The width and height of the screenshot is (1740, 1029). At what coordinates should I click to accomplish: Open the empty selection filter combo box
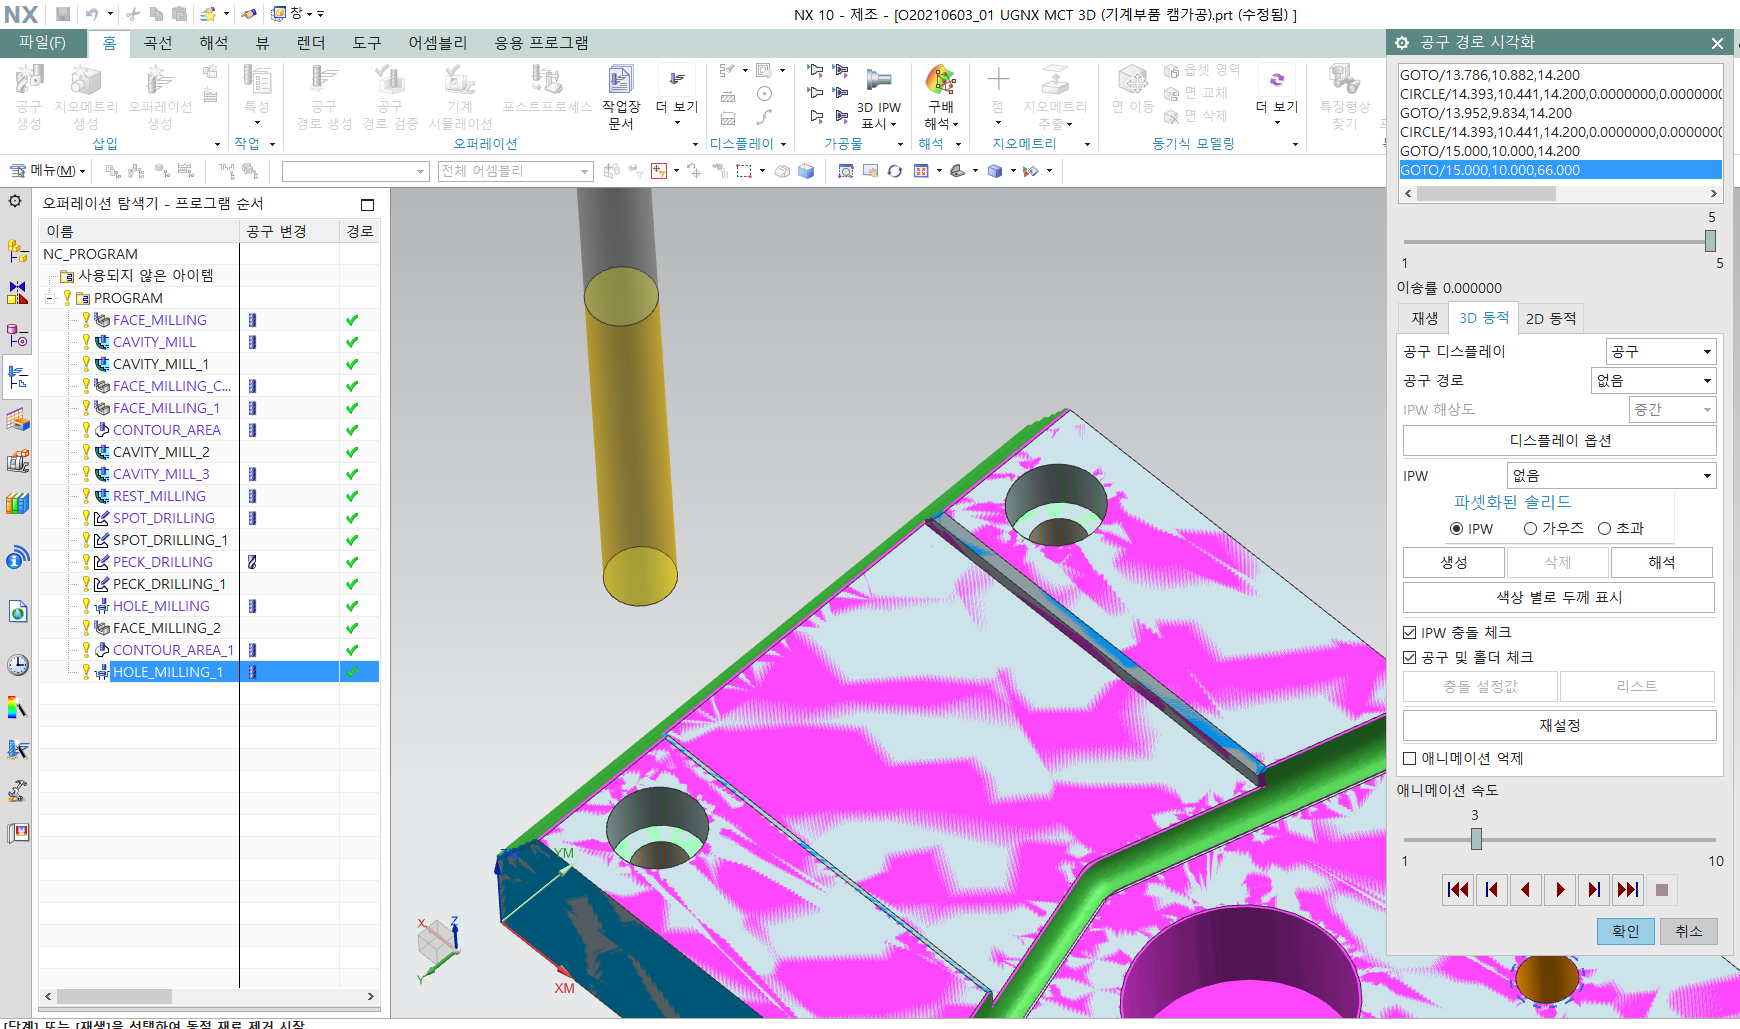tap(355, 171)
